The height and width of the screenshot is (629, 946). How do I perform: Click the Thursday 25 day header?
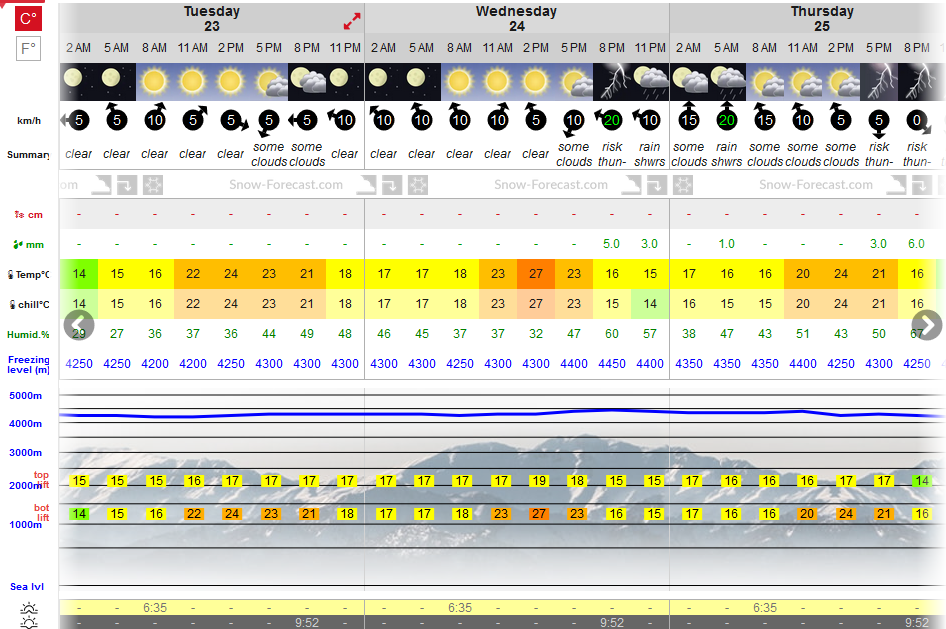pos(822,19)
